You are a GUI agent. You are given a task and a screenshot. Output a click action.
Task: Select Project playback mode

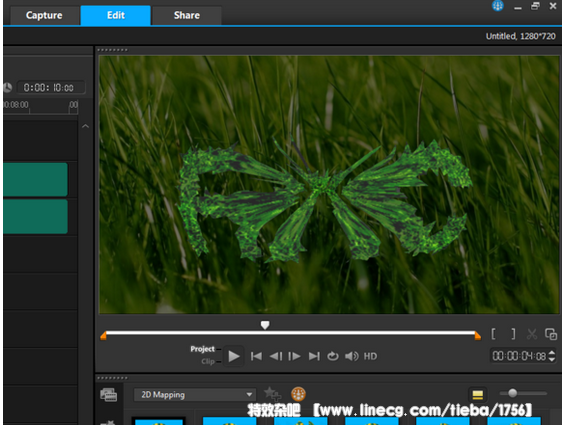click(203, 349)
